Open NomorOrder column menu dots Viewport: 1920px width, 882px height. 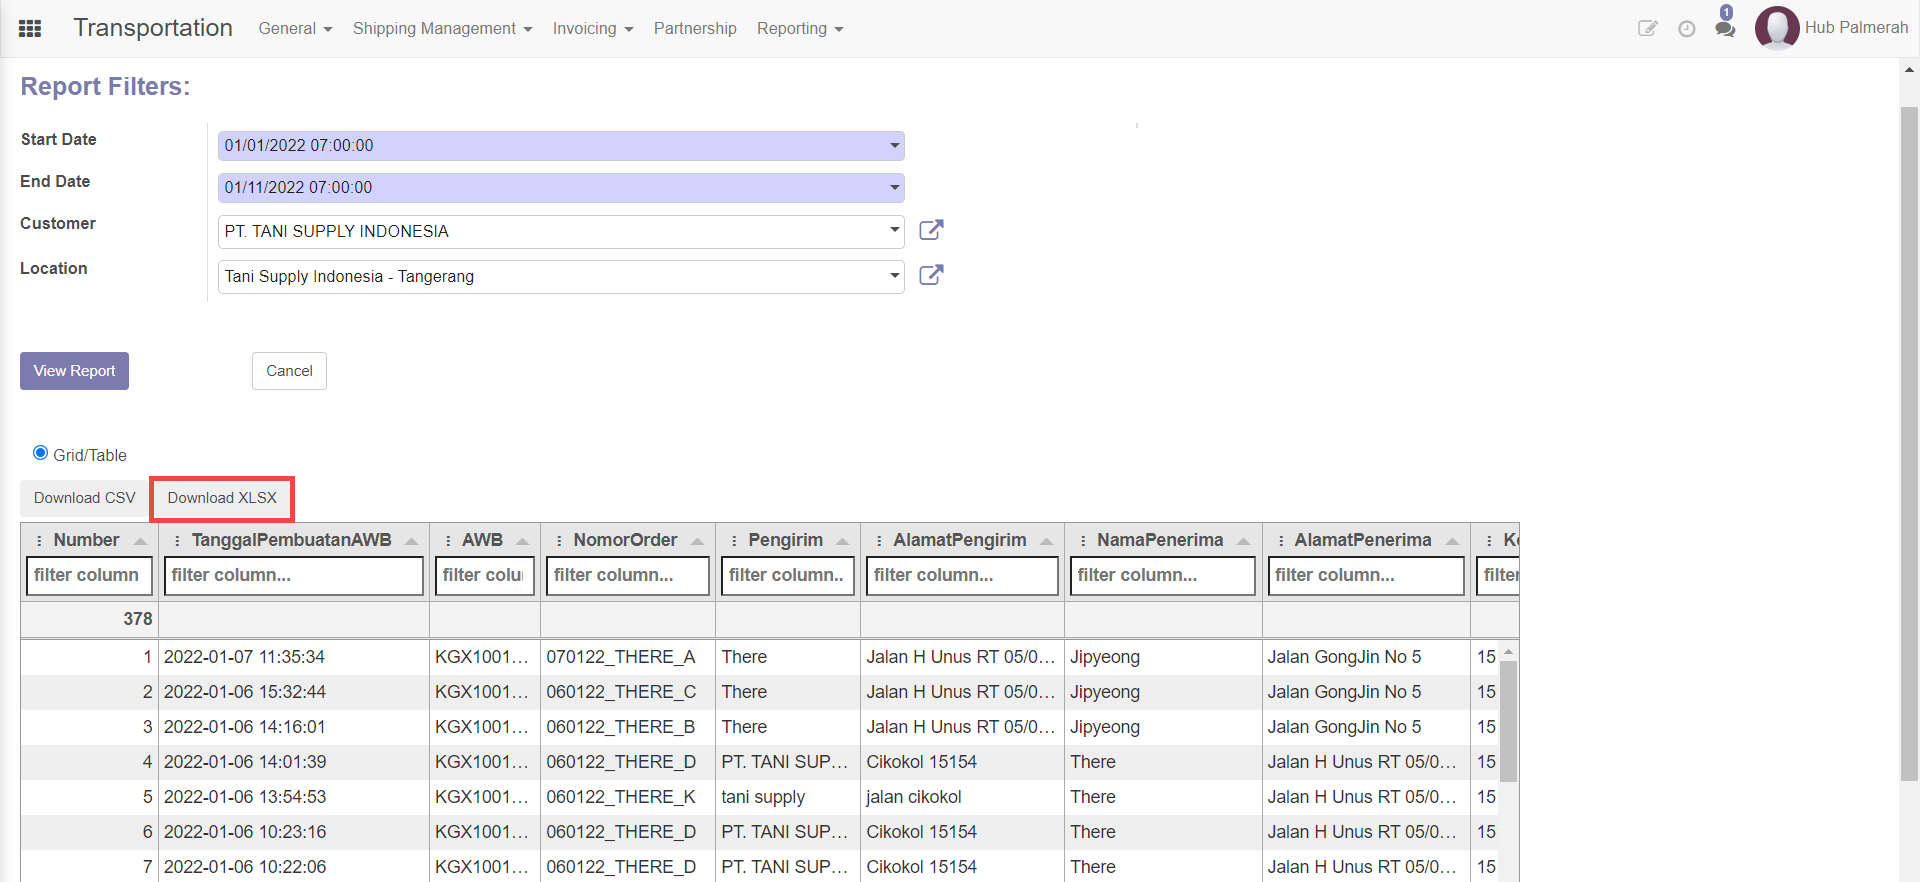pyautogui.click(x=559, y=541)
